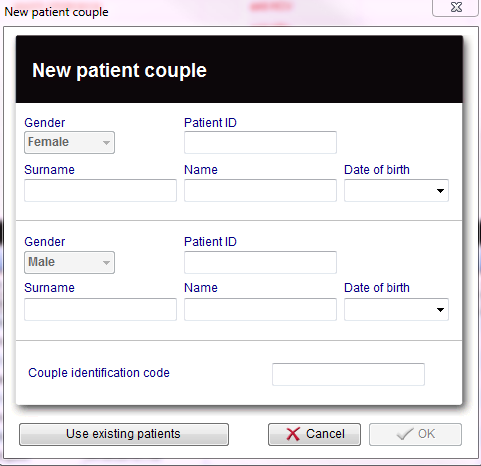The height and width of the screenshot is (466, 481).
Task: Focus the female patient's Name field
Action: coord(260,190)
